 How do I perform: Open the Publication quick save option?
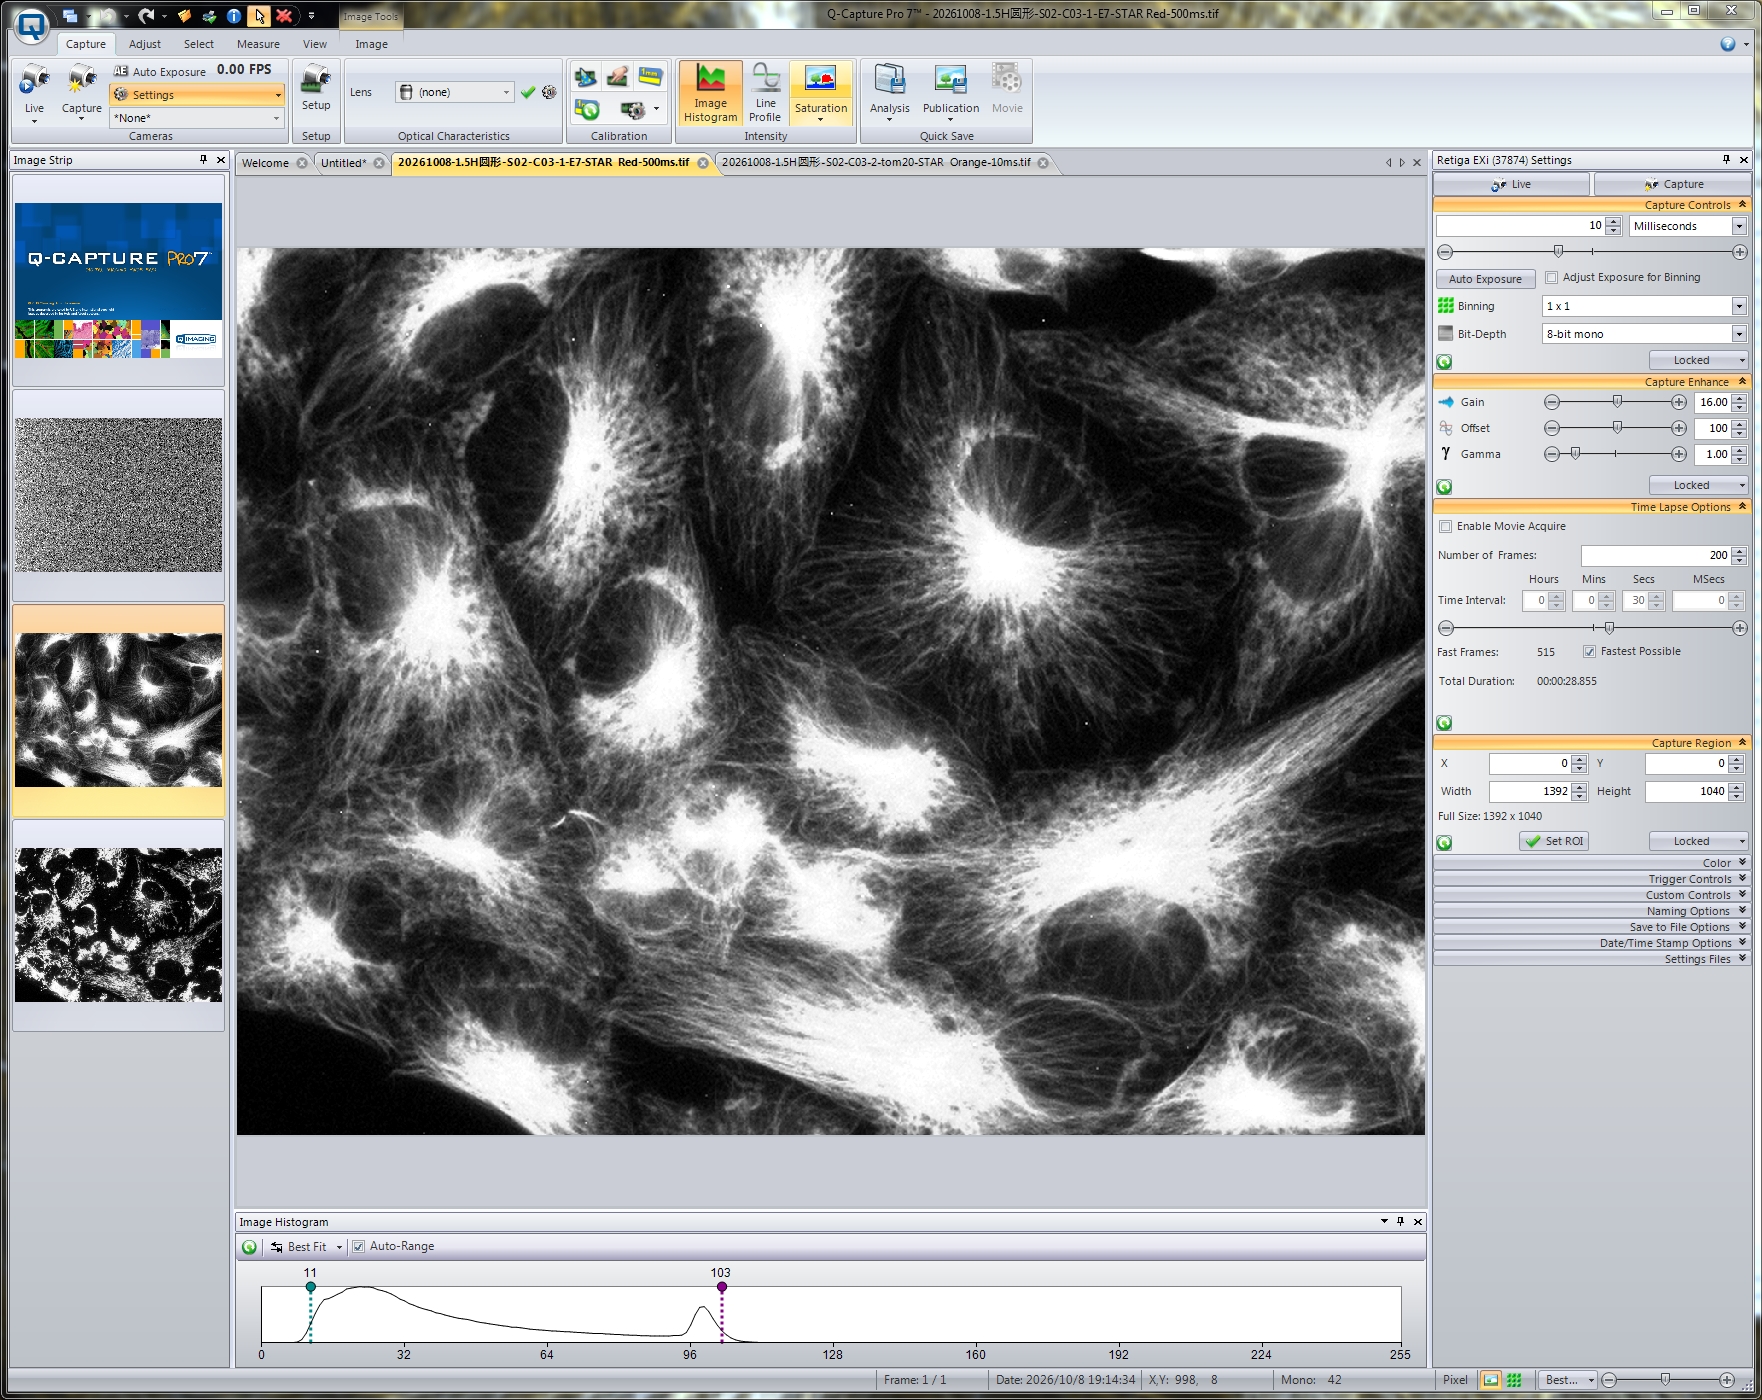coord(950,92)
